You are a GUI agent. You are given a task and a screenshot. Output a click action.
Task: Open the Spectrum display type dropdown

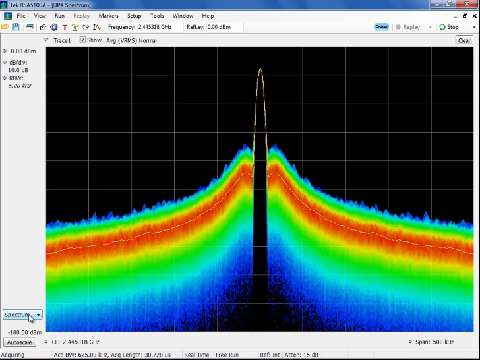tap(23, 315)
